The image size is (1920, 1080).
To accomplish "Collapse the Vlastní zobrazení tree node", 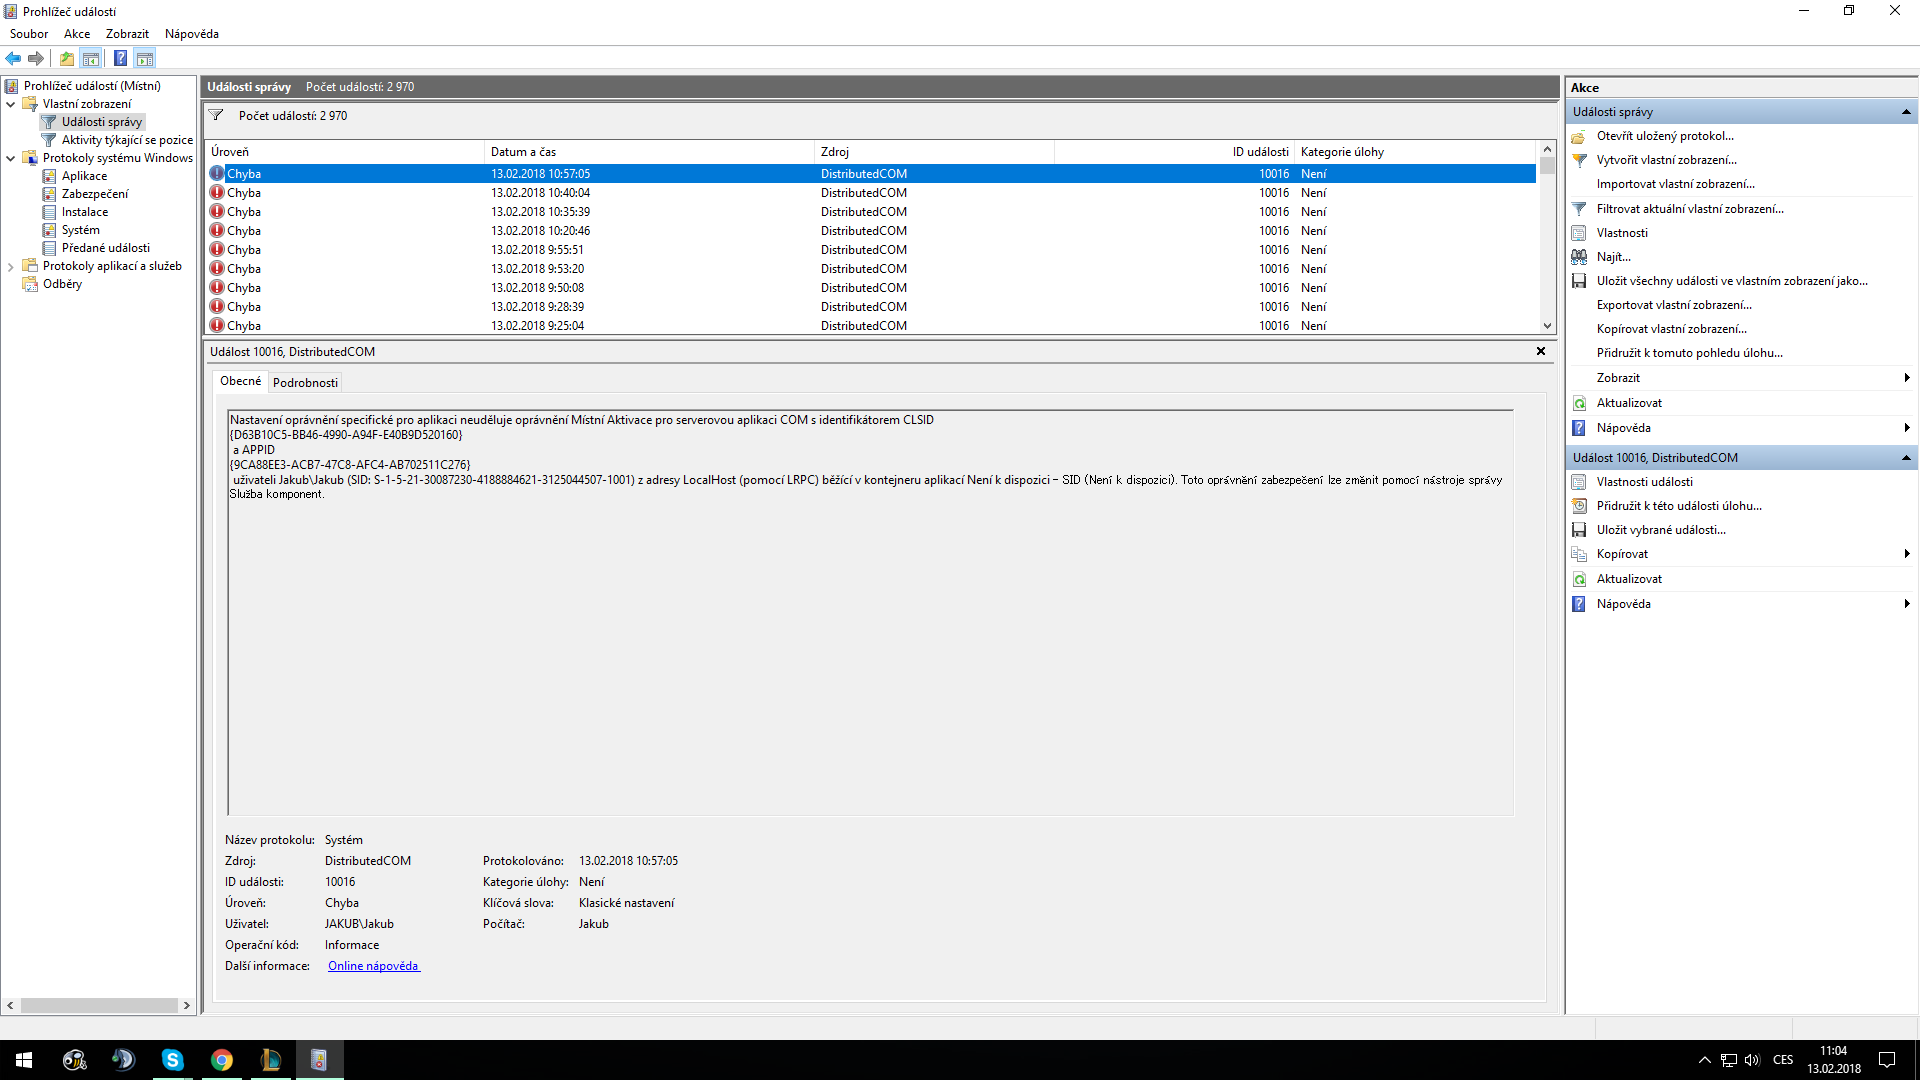I will click(x=11, y=104).
